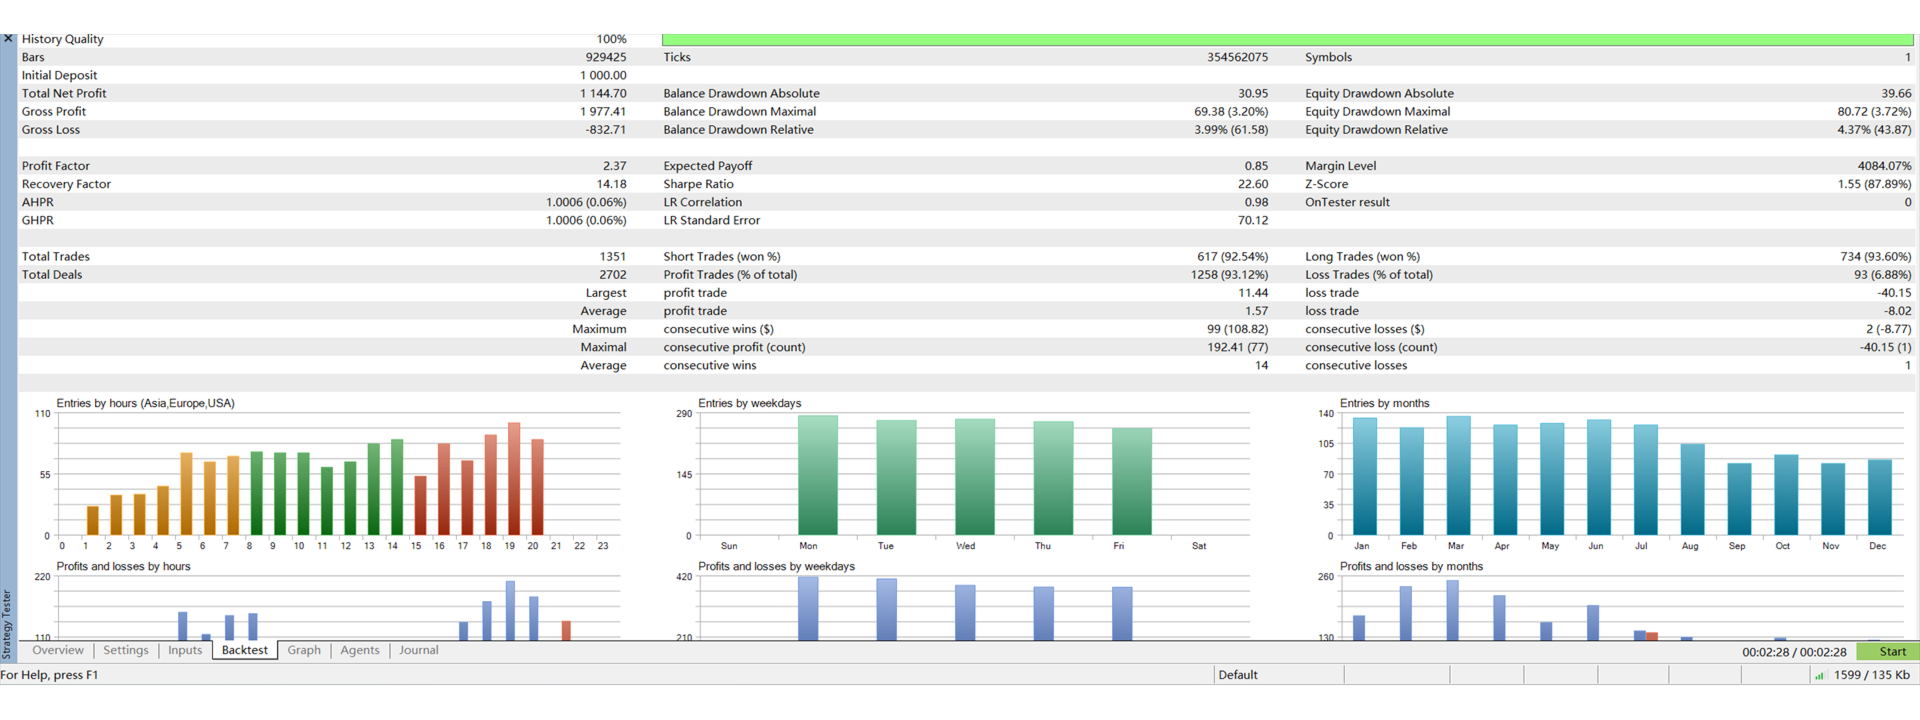Click the LR Standard Error value 70.12
This screenshot has height=720, width=1920.
[1253, 221]
